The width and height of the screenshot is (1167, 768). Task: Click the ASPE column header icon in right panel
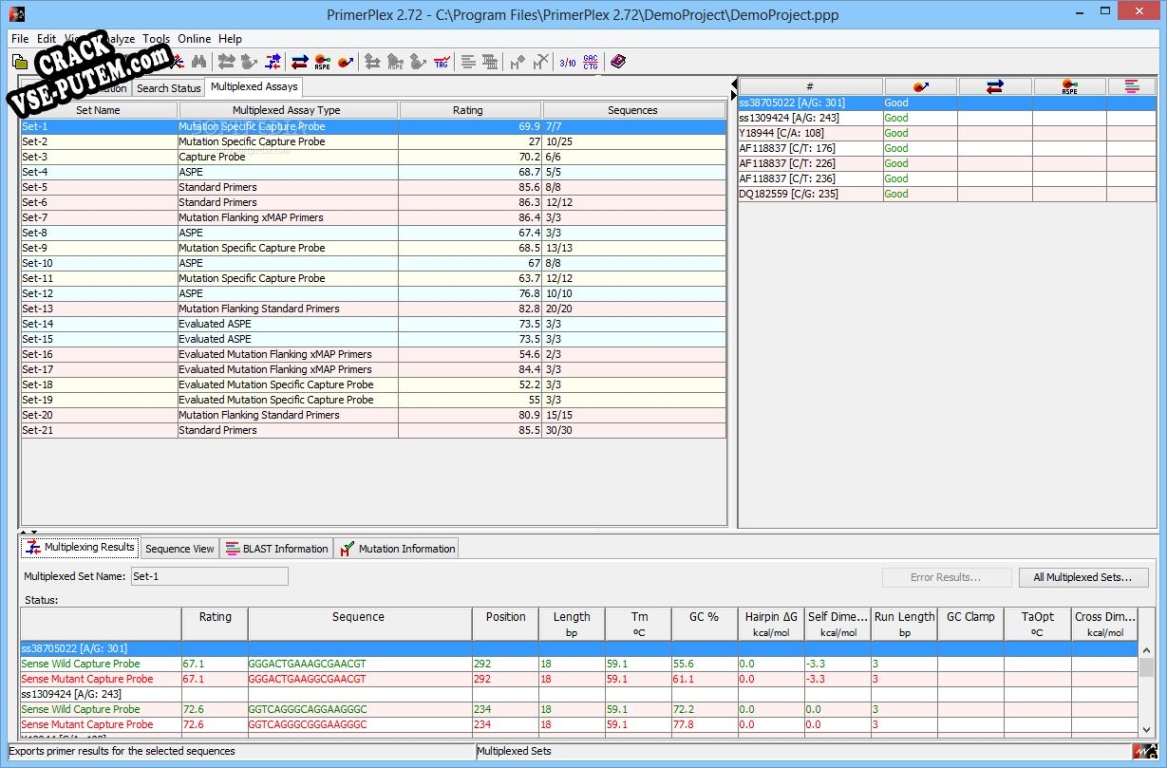1069,87
